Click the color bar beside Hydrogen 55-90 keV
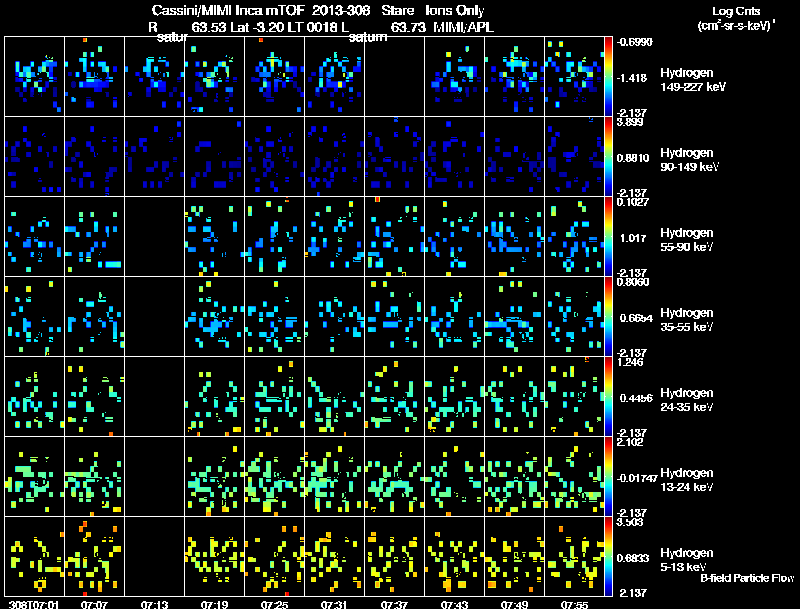Viewport: 800px width, 609px height. point(608,237)
